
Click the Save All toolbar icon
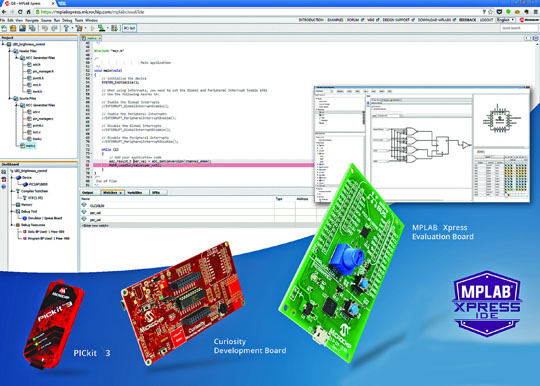[32, 28]
